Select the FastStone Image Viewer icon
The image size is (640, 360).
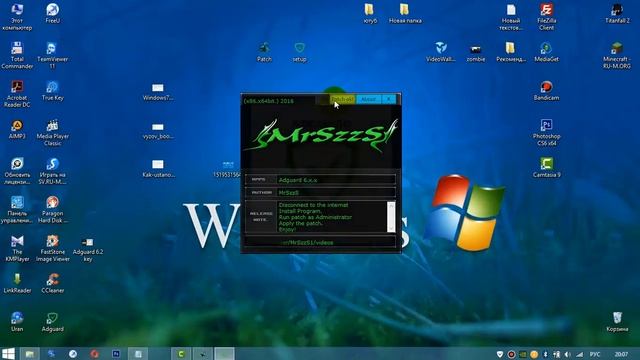52,248
